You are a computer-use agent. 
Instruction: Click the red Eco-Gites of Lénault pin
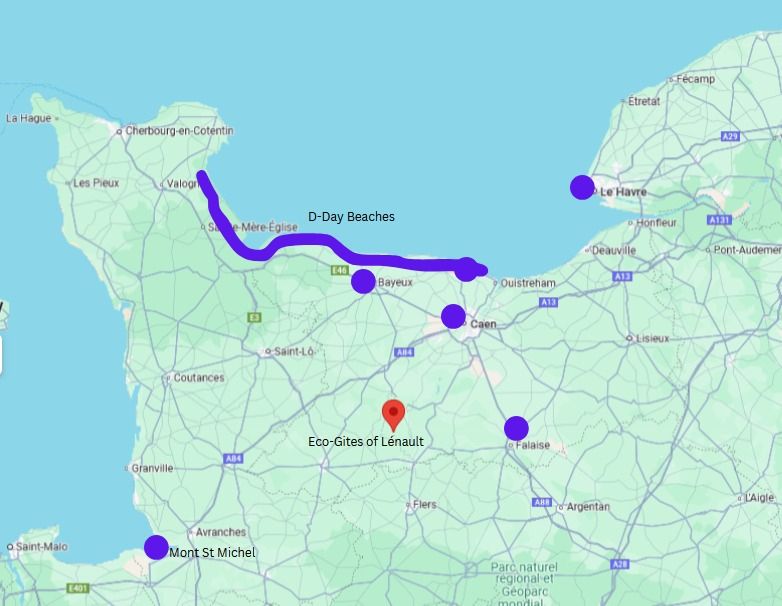[x=393, y=415]
